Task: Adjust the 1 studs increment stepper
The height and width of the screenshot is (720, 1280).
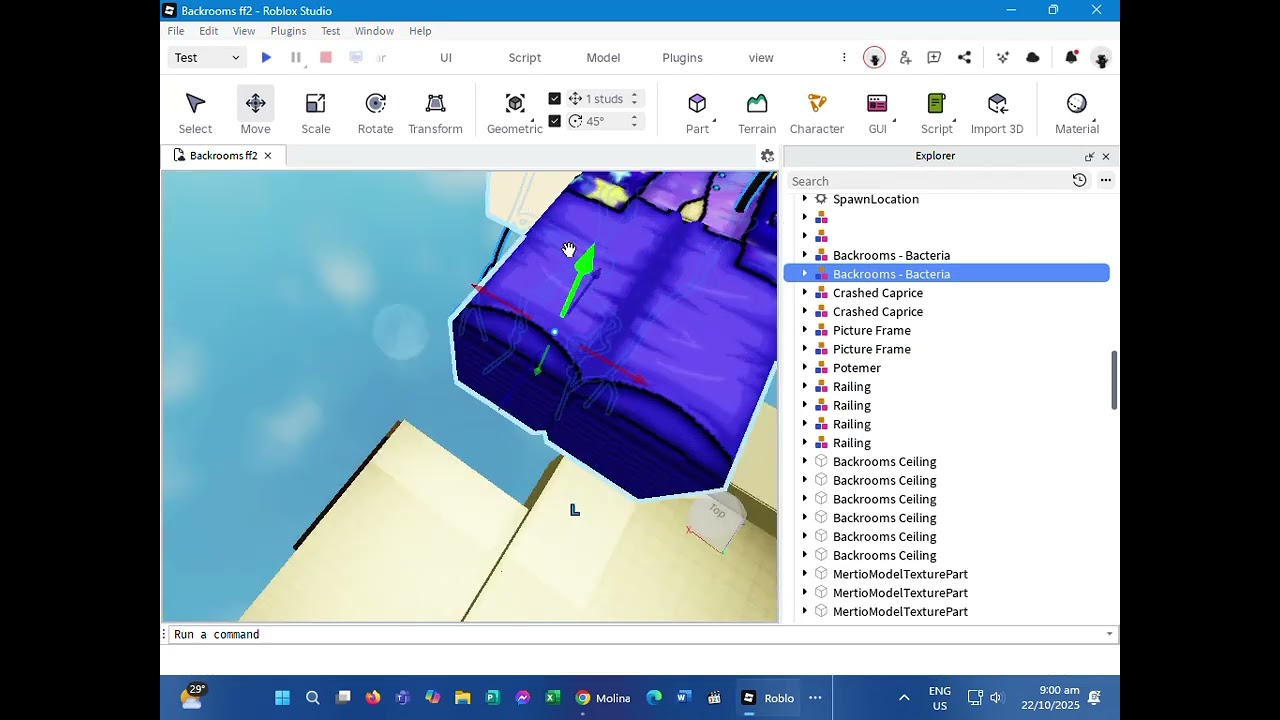Action: (634, 99)
